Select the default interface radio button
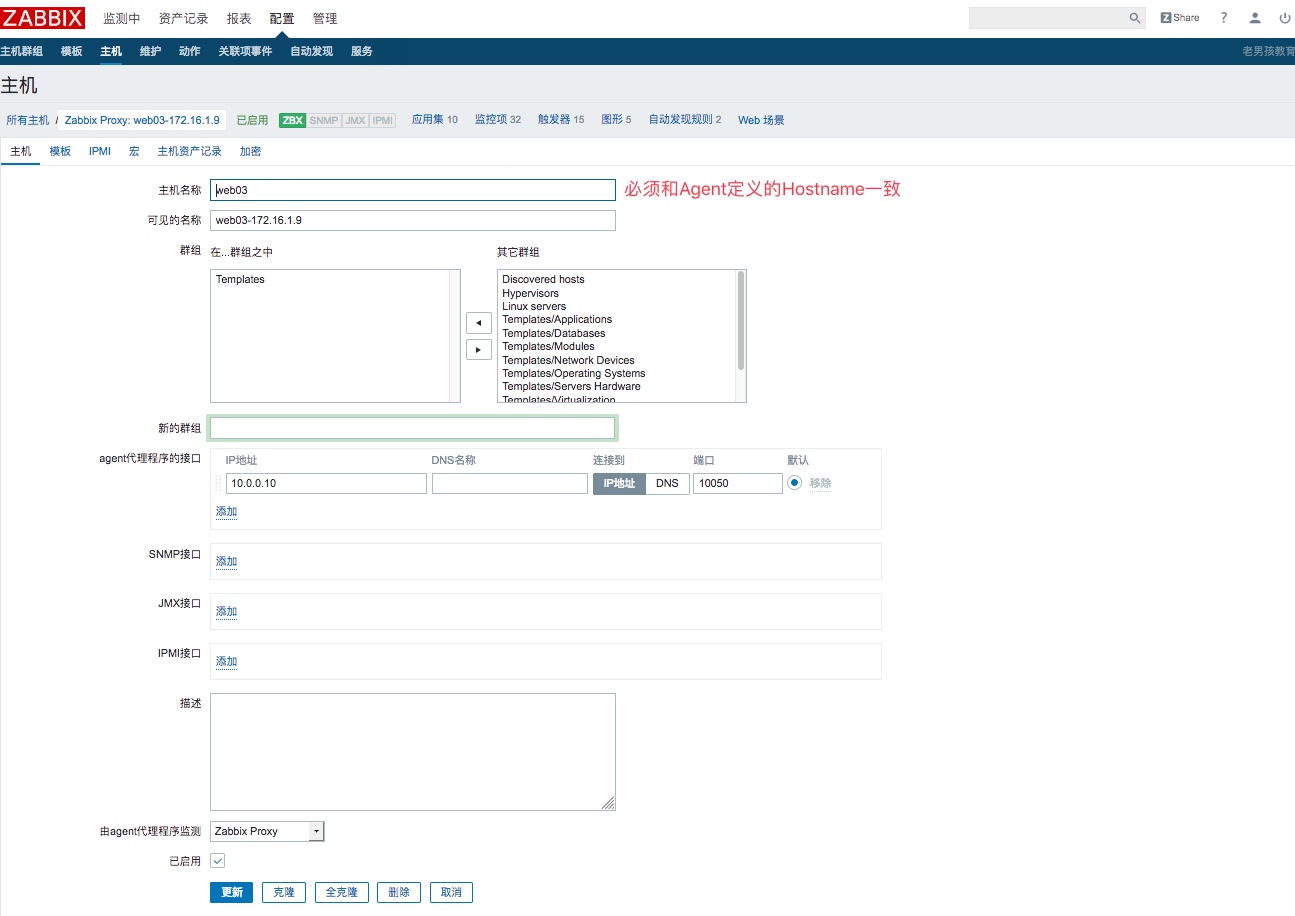The width and height of the screenshot is (1295, 916). (795, 482)
